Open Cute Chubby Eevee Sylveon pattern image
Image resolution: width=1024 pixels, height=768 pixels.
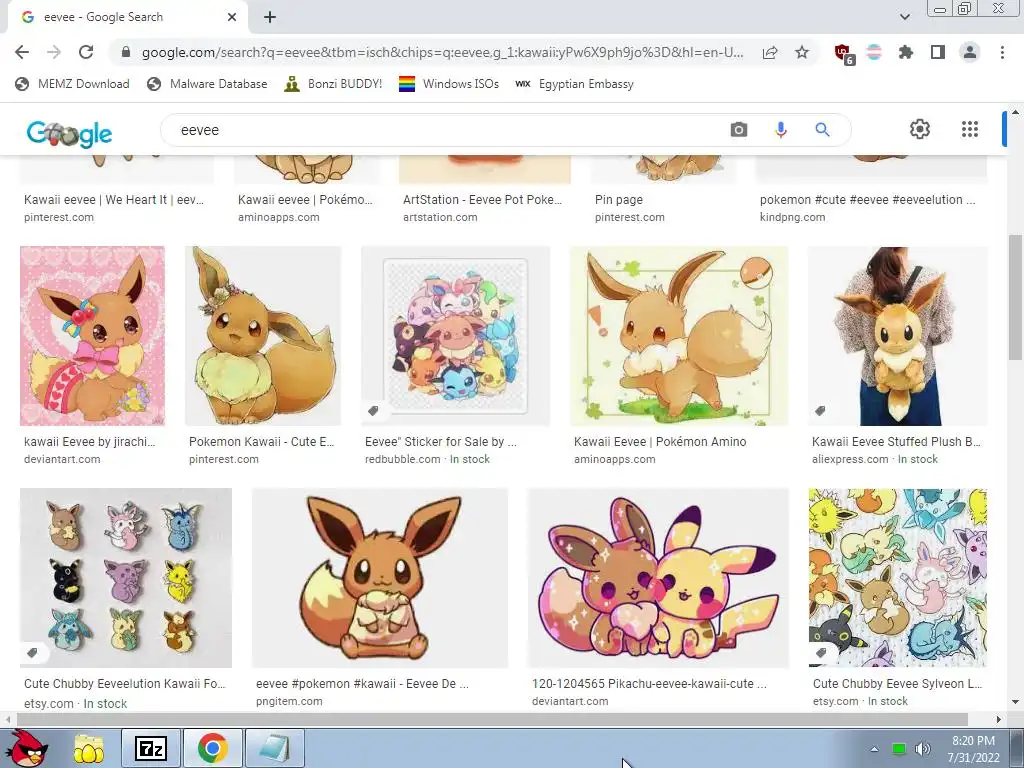tap(897, 578)
